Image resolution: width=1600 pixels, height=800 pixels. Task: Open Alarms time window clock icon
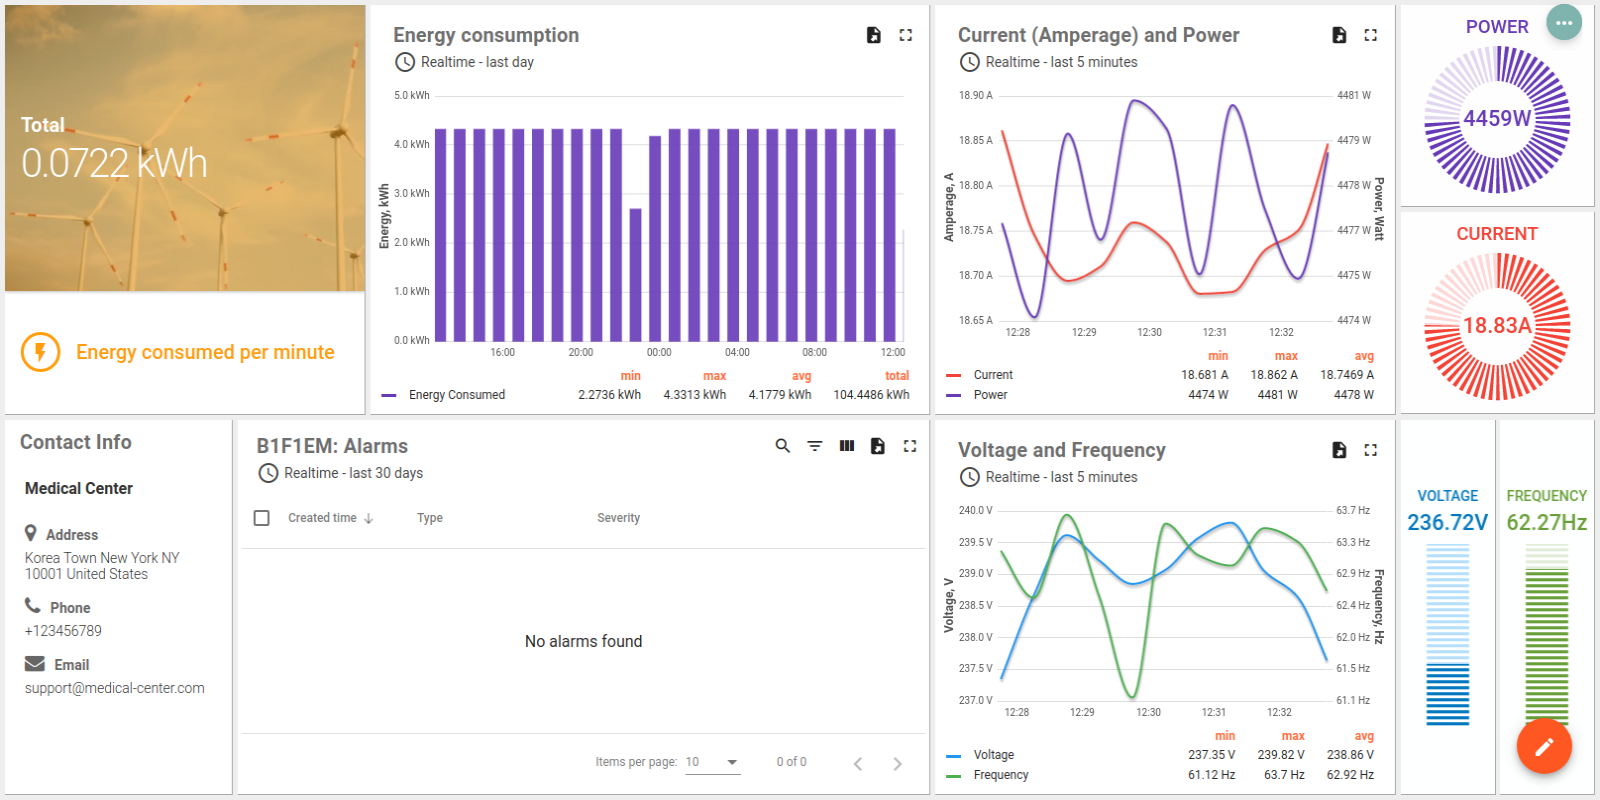(x=268, y=473)
